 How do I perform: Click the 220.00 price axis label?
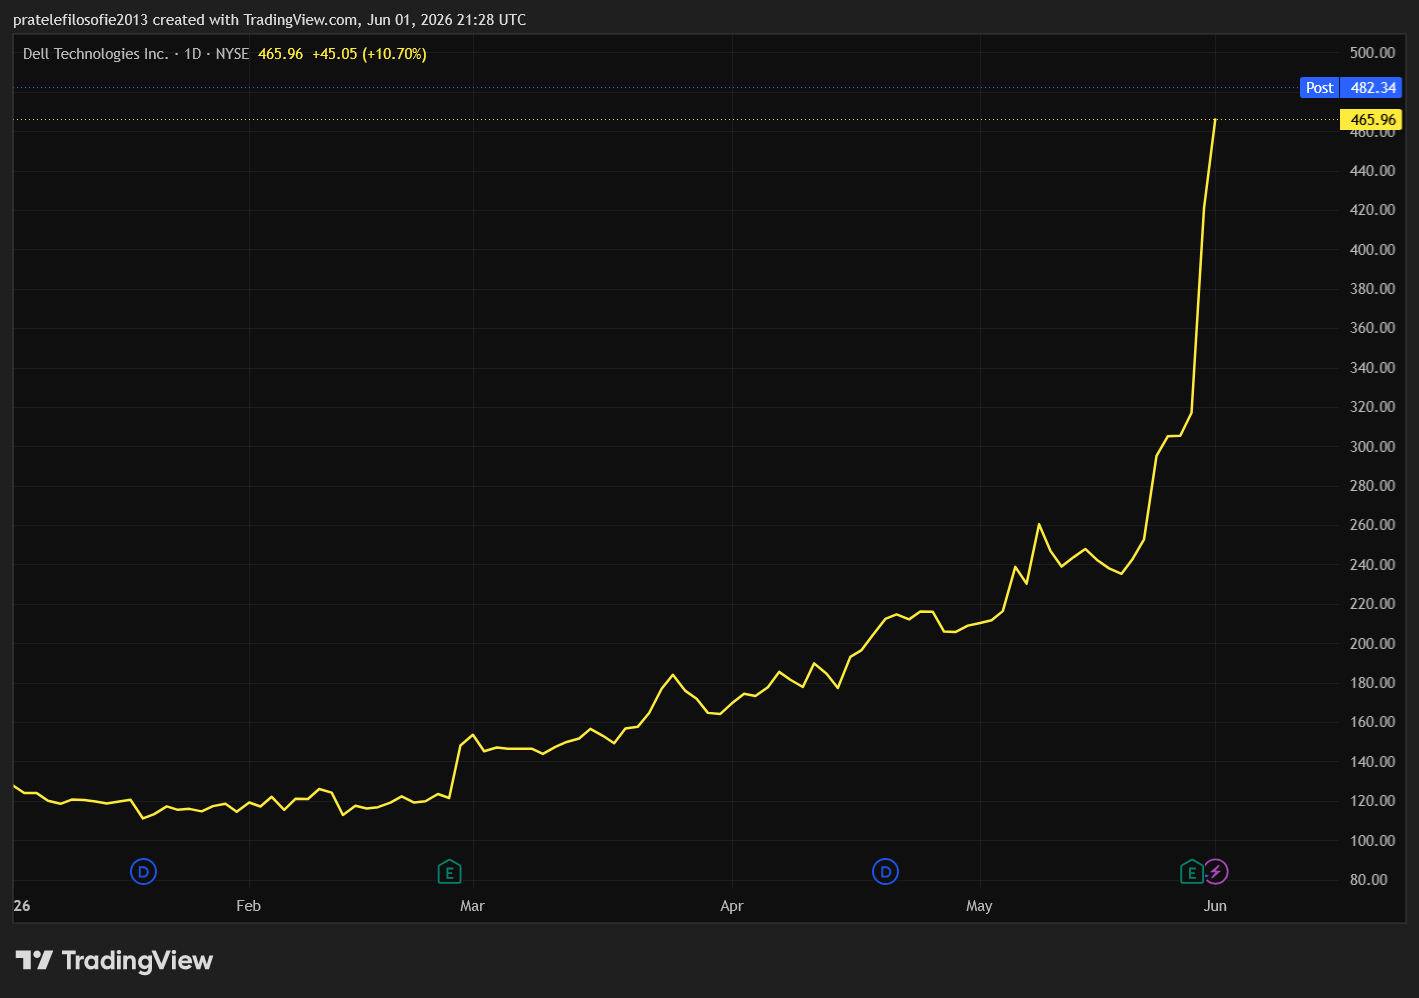[1372, 604]
